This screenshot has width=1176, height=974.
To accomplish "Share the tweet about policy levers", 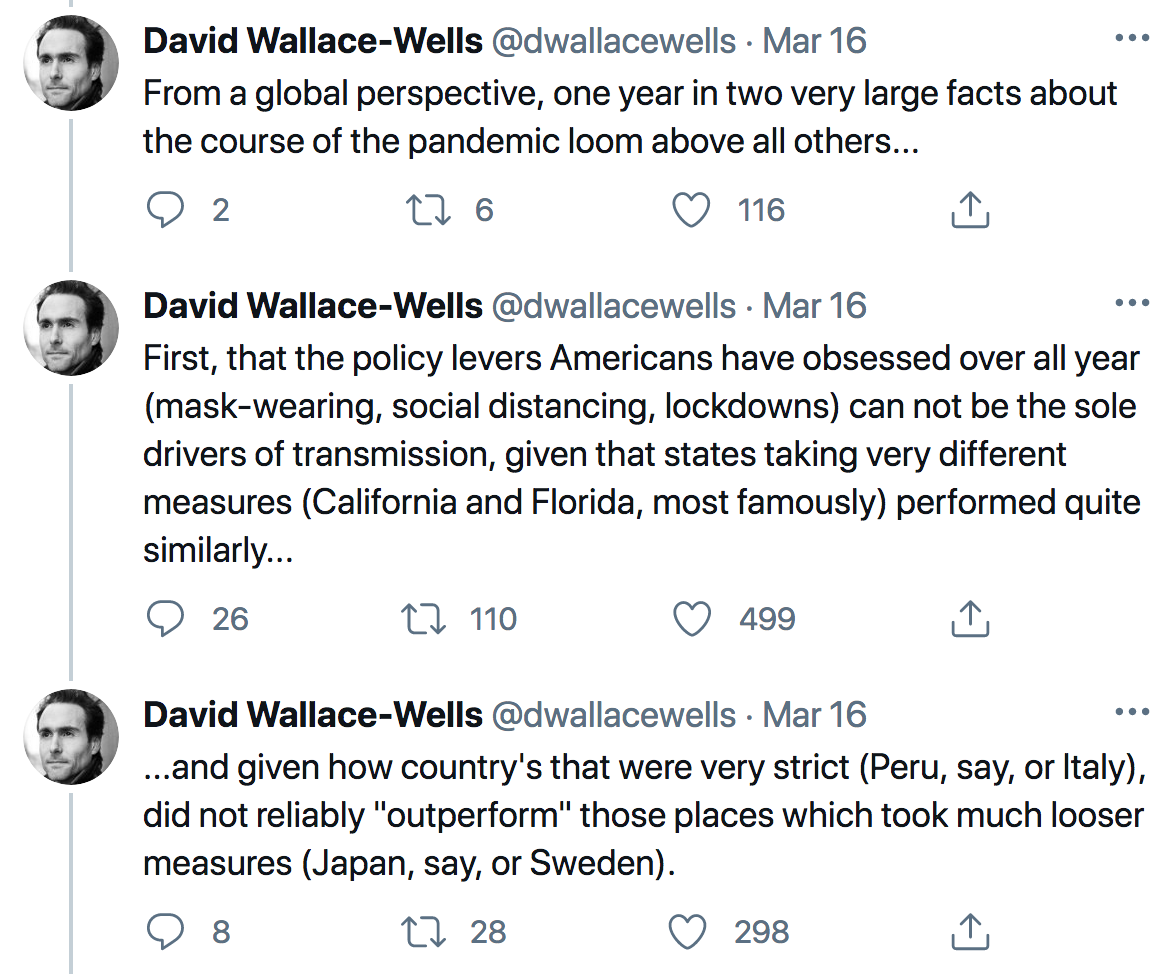I will 968,619.
